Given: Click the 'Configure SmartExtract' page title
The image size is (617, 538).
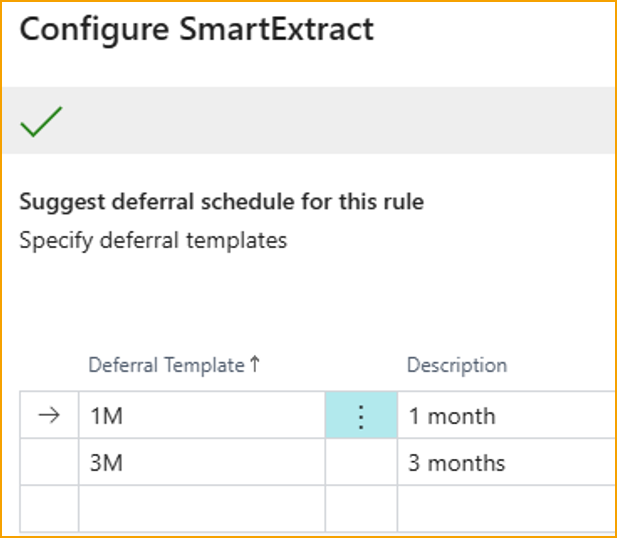Looking at the screenshot, I should (x=196, y=29).
